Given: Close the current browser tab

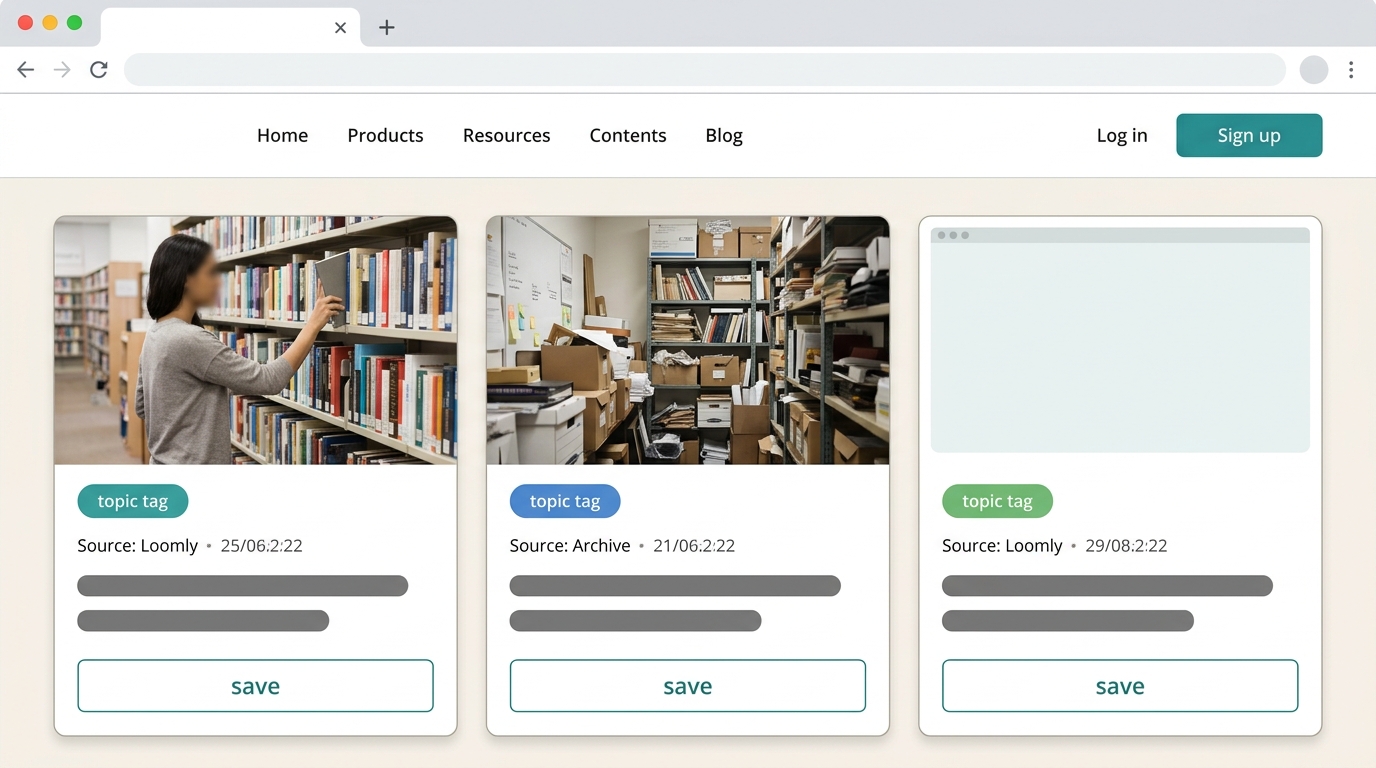Looking at the screenshot, I should coord(340,27).
